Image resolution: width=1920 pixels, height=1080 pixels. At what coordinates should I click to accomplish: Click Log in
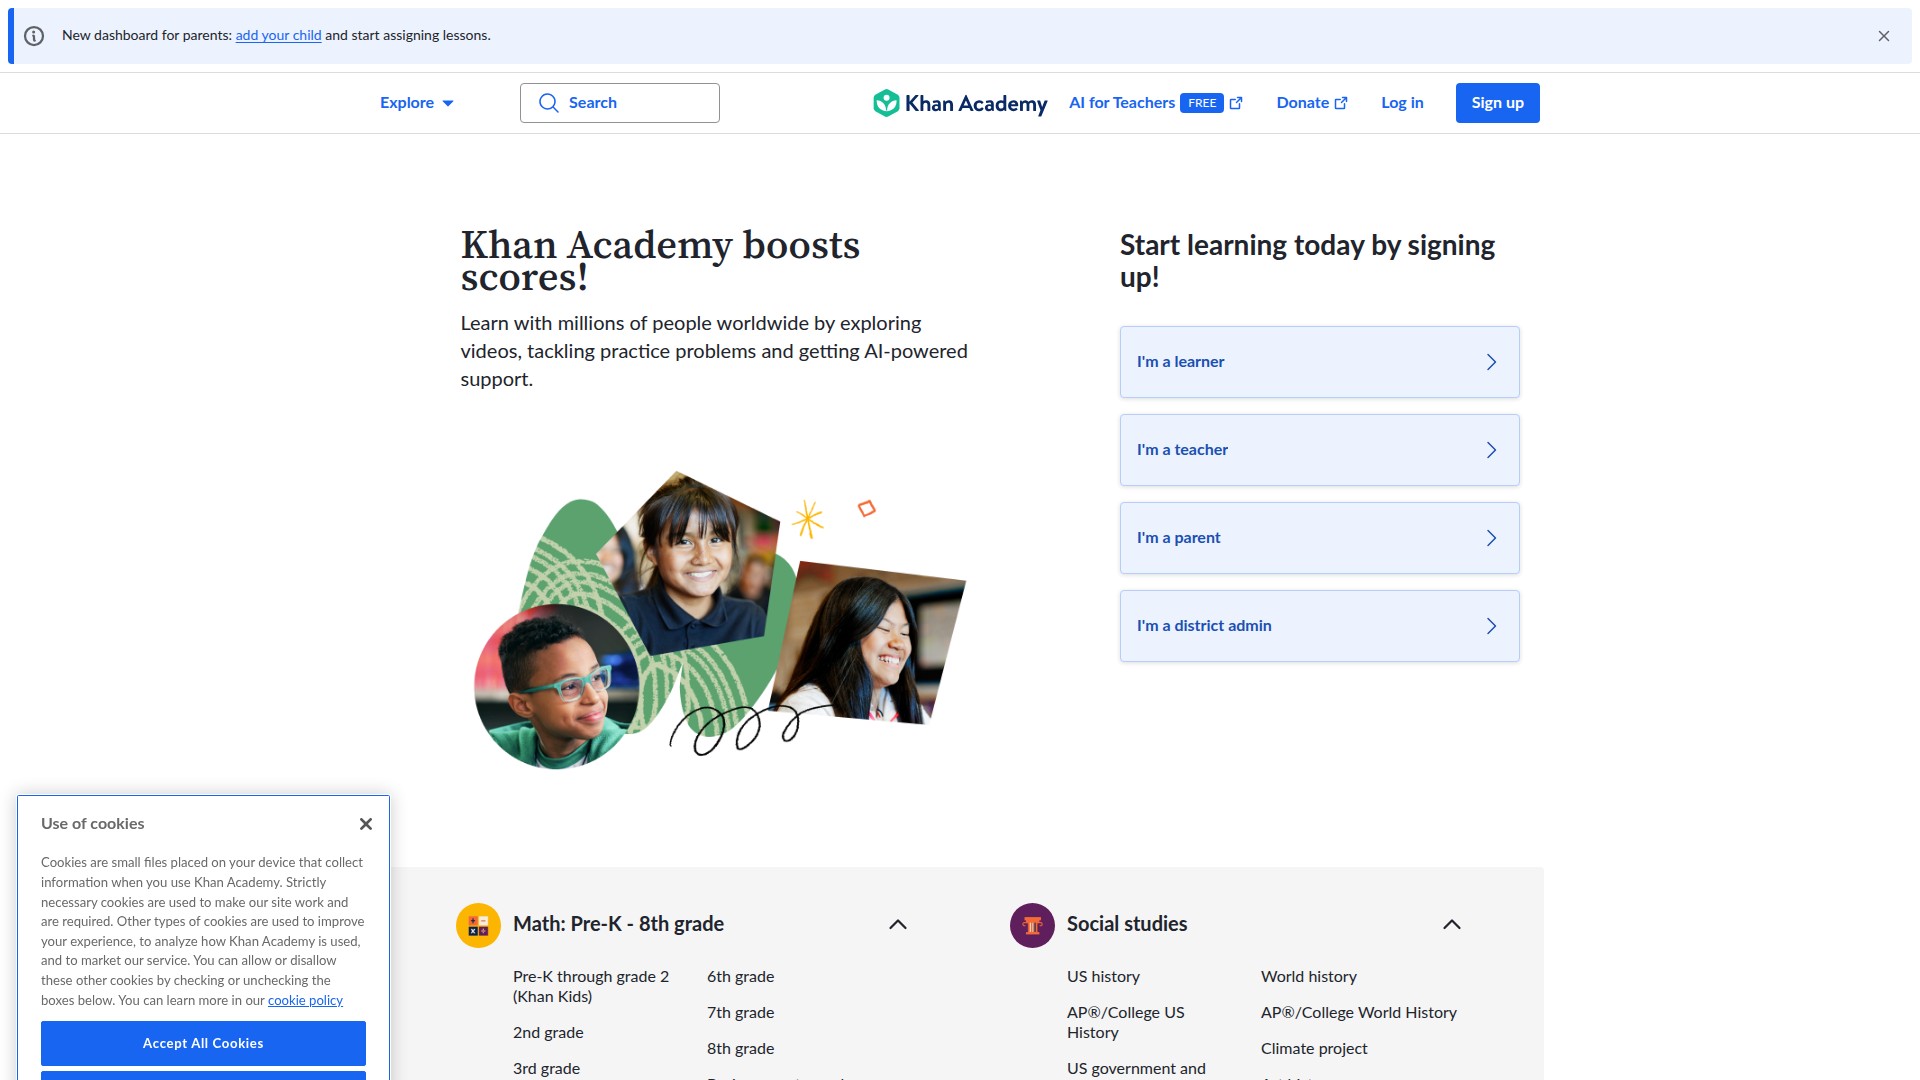point(1402,103)
